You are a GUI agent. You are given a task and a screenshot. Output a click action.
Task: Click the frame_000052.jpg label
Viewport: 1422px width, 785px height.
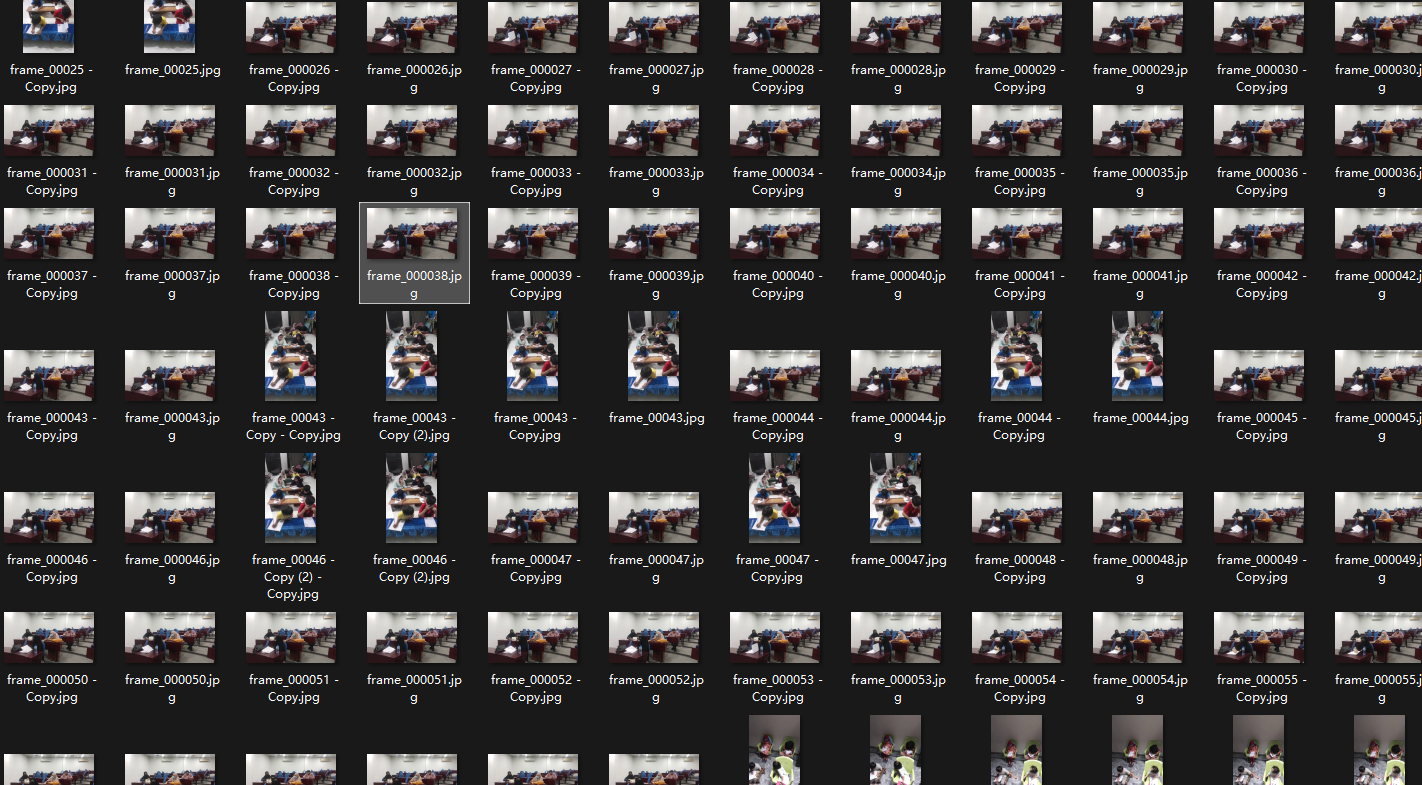tap(656, 689)
